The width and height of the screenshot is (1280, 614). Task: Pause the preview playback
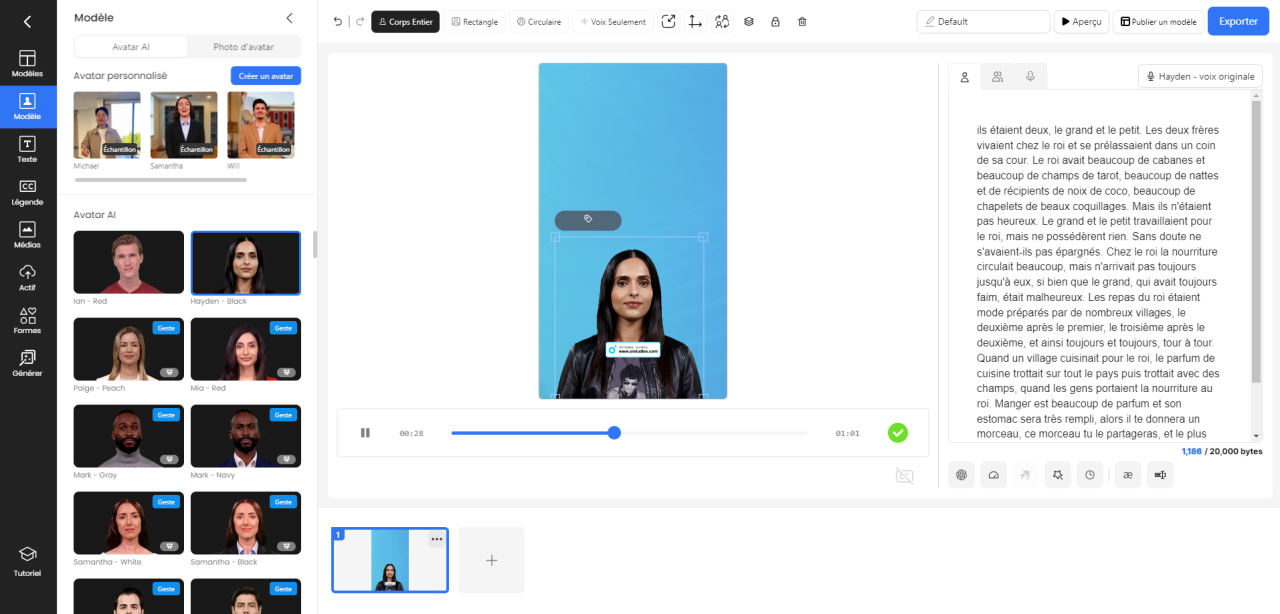pyautogui.click(x=365, y=433)
